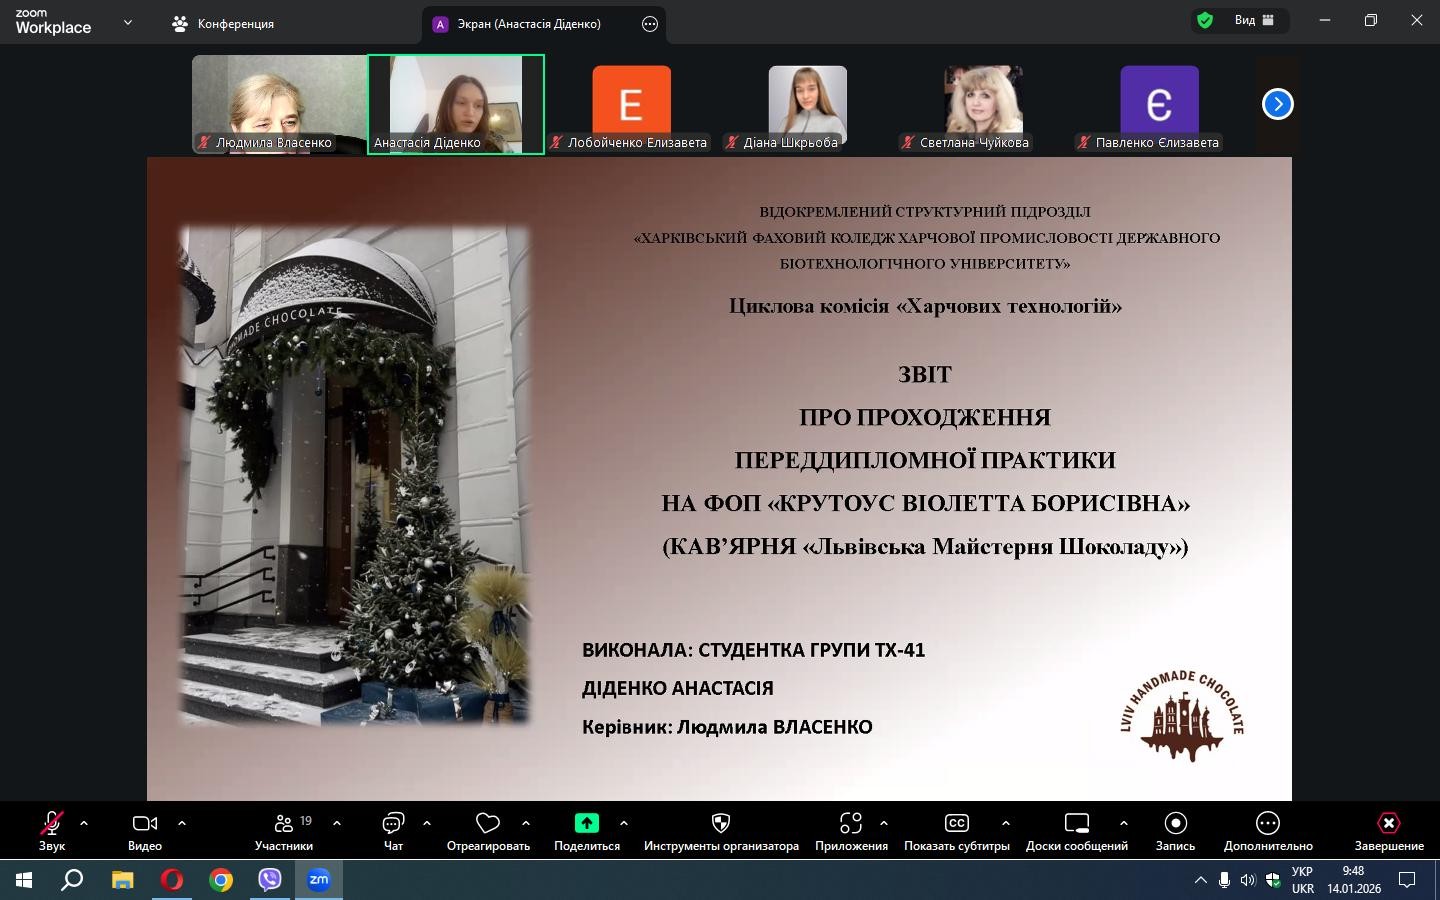Open the Zoom Workplace dropdown chevron
Screen dimensions: 1440x900
tap(127, 22)
